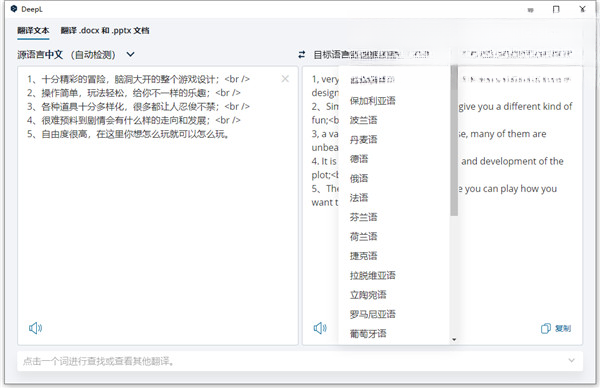
Task: Click the DeepL logo in title bar
Action: tap(14, 9)
